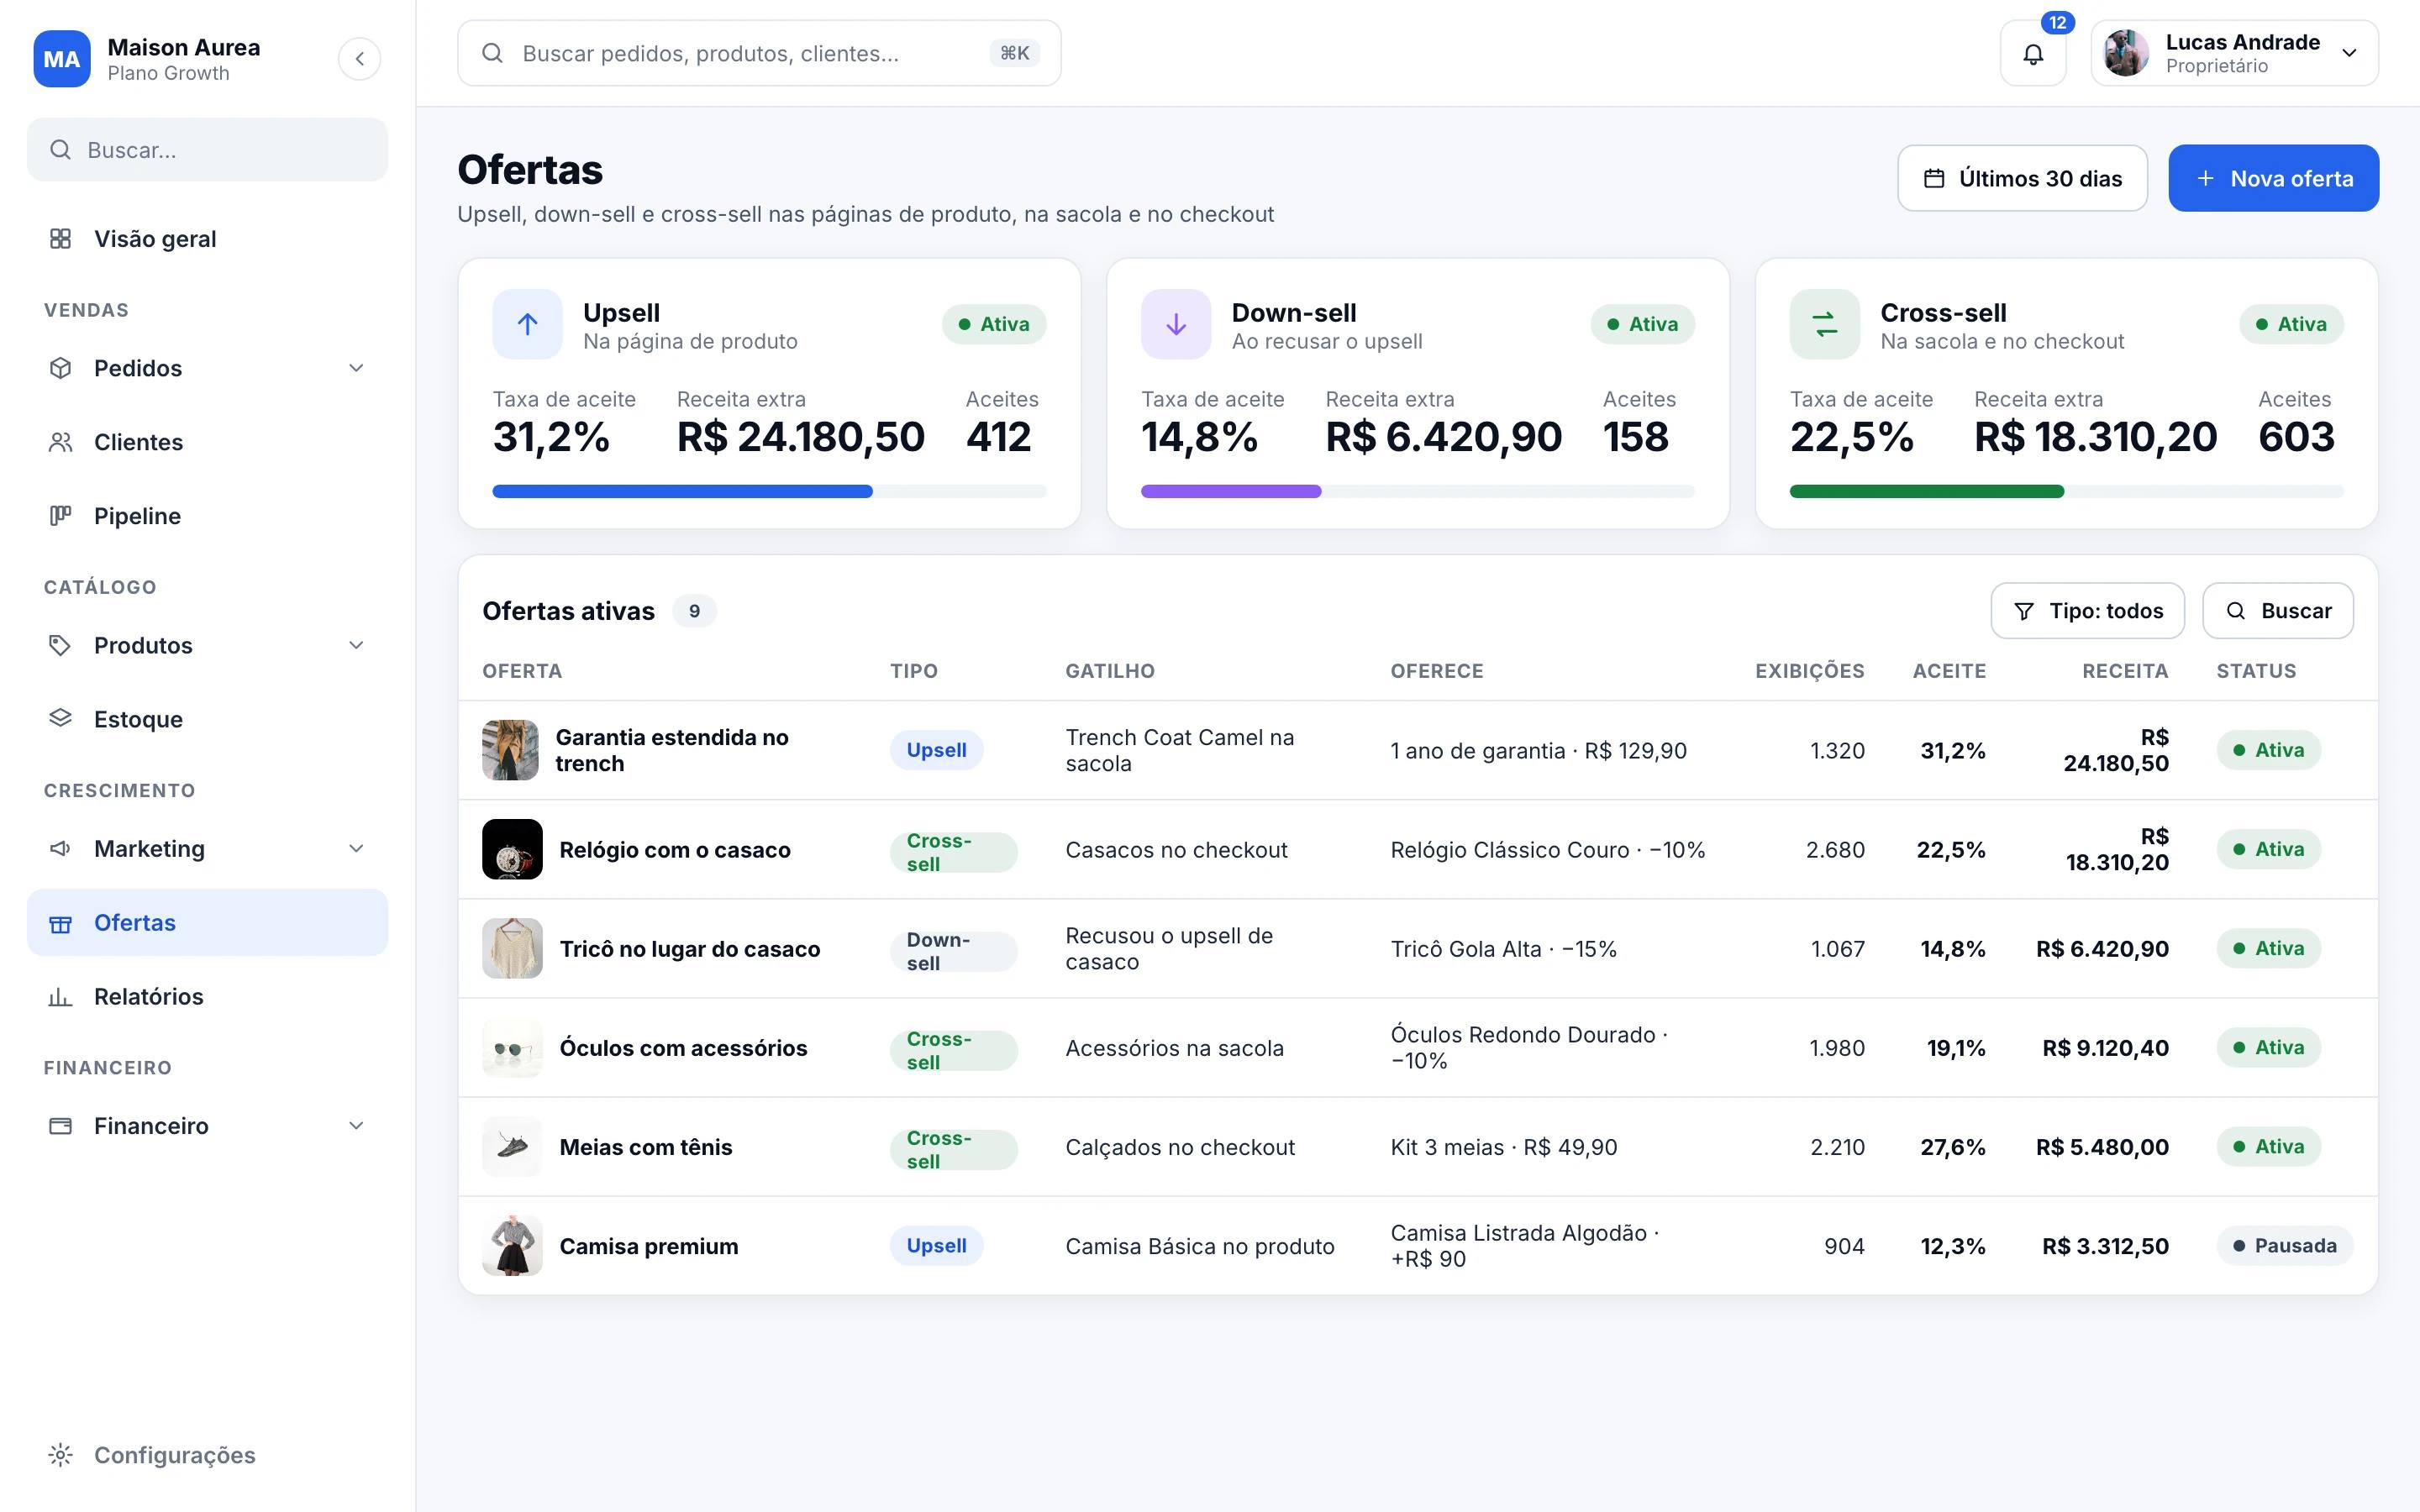Open the Pipeline menu item
2420x1512 pixels.
point(207,516)
